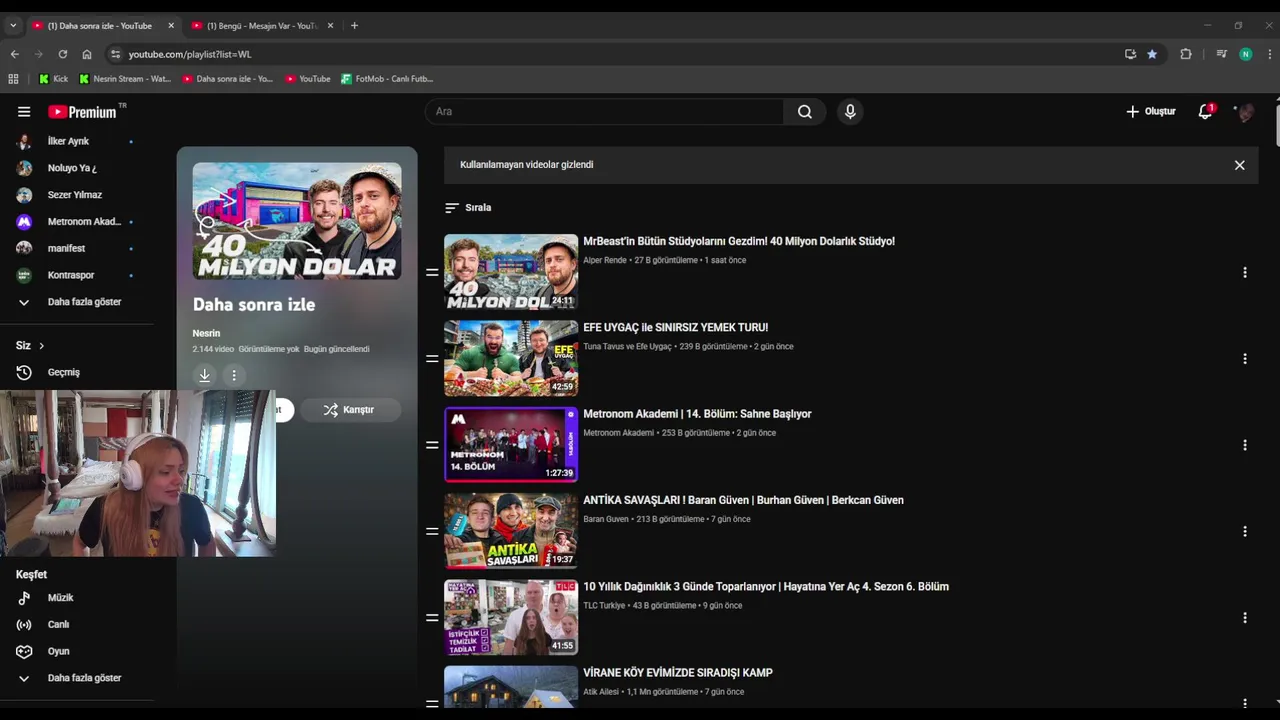1280x720 pixels.
Task: Open options for ANTİKA SAVAŞLARI video
Action: click(x=1245, y=531)
